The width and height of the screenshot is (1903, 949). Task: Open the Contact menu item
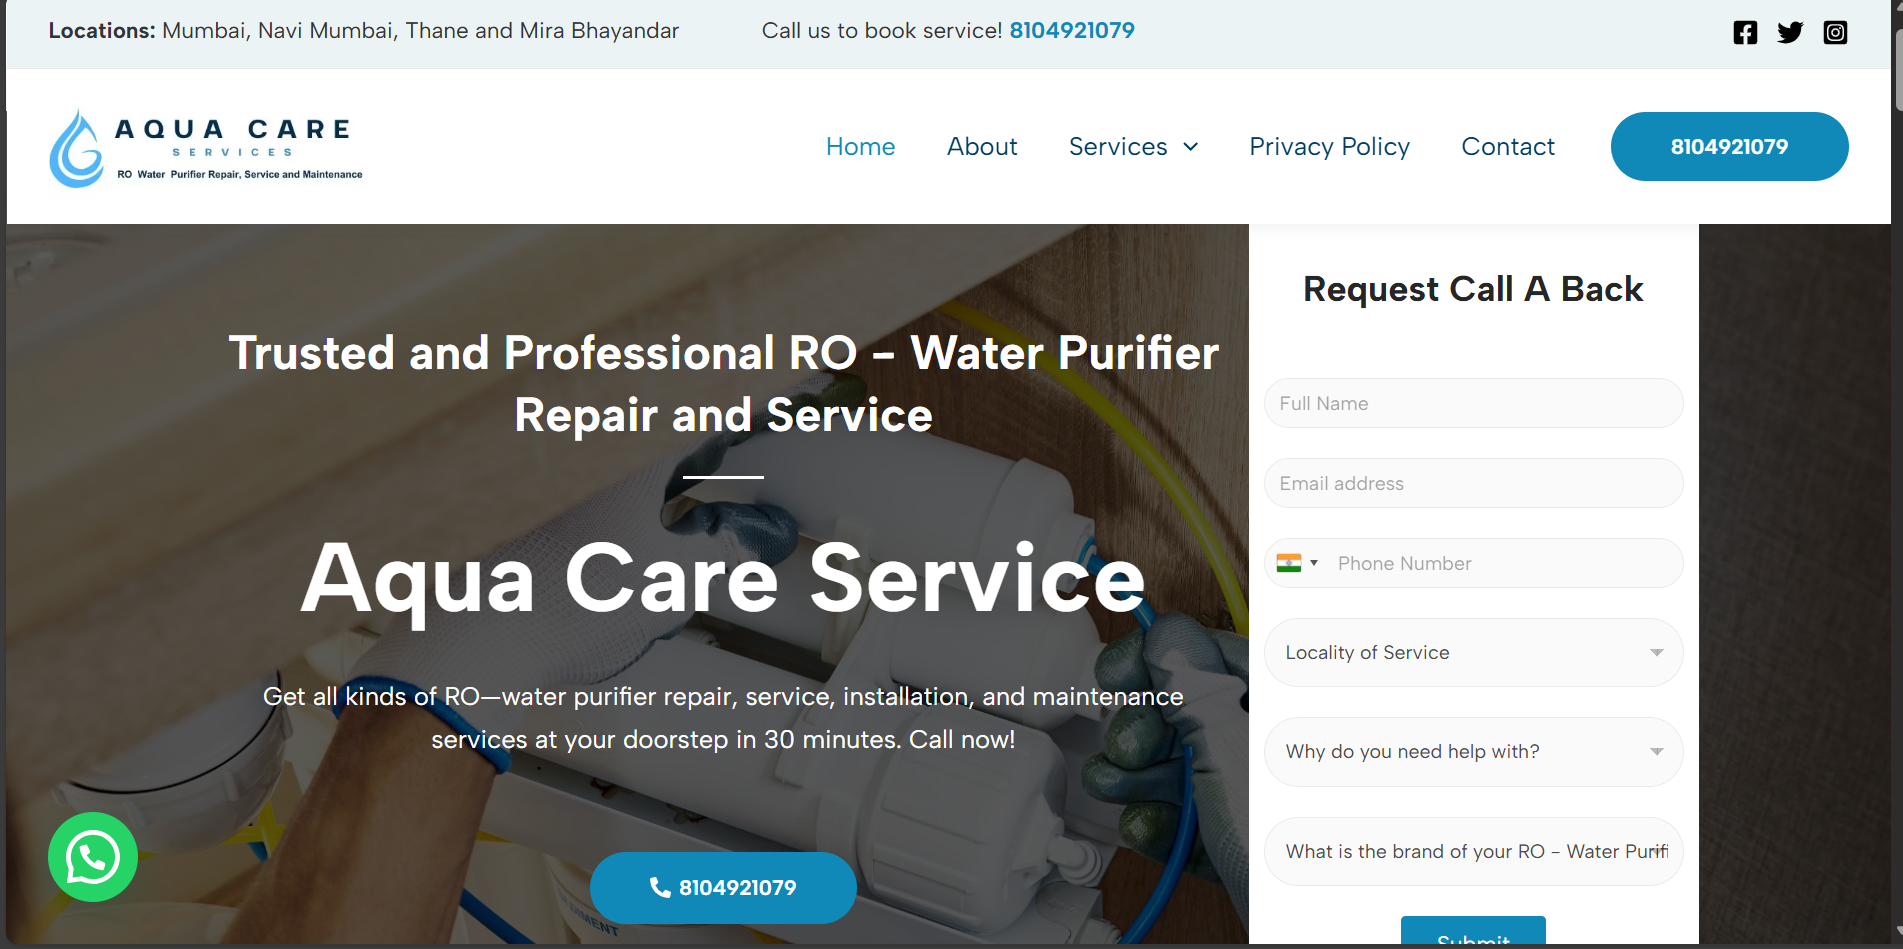(x=1508, y=147)
